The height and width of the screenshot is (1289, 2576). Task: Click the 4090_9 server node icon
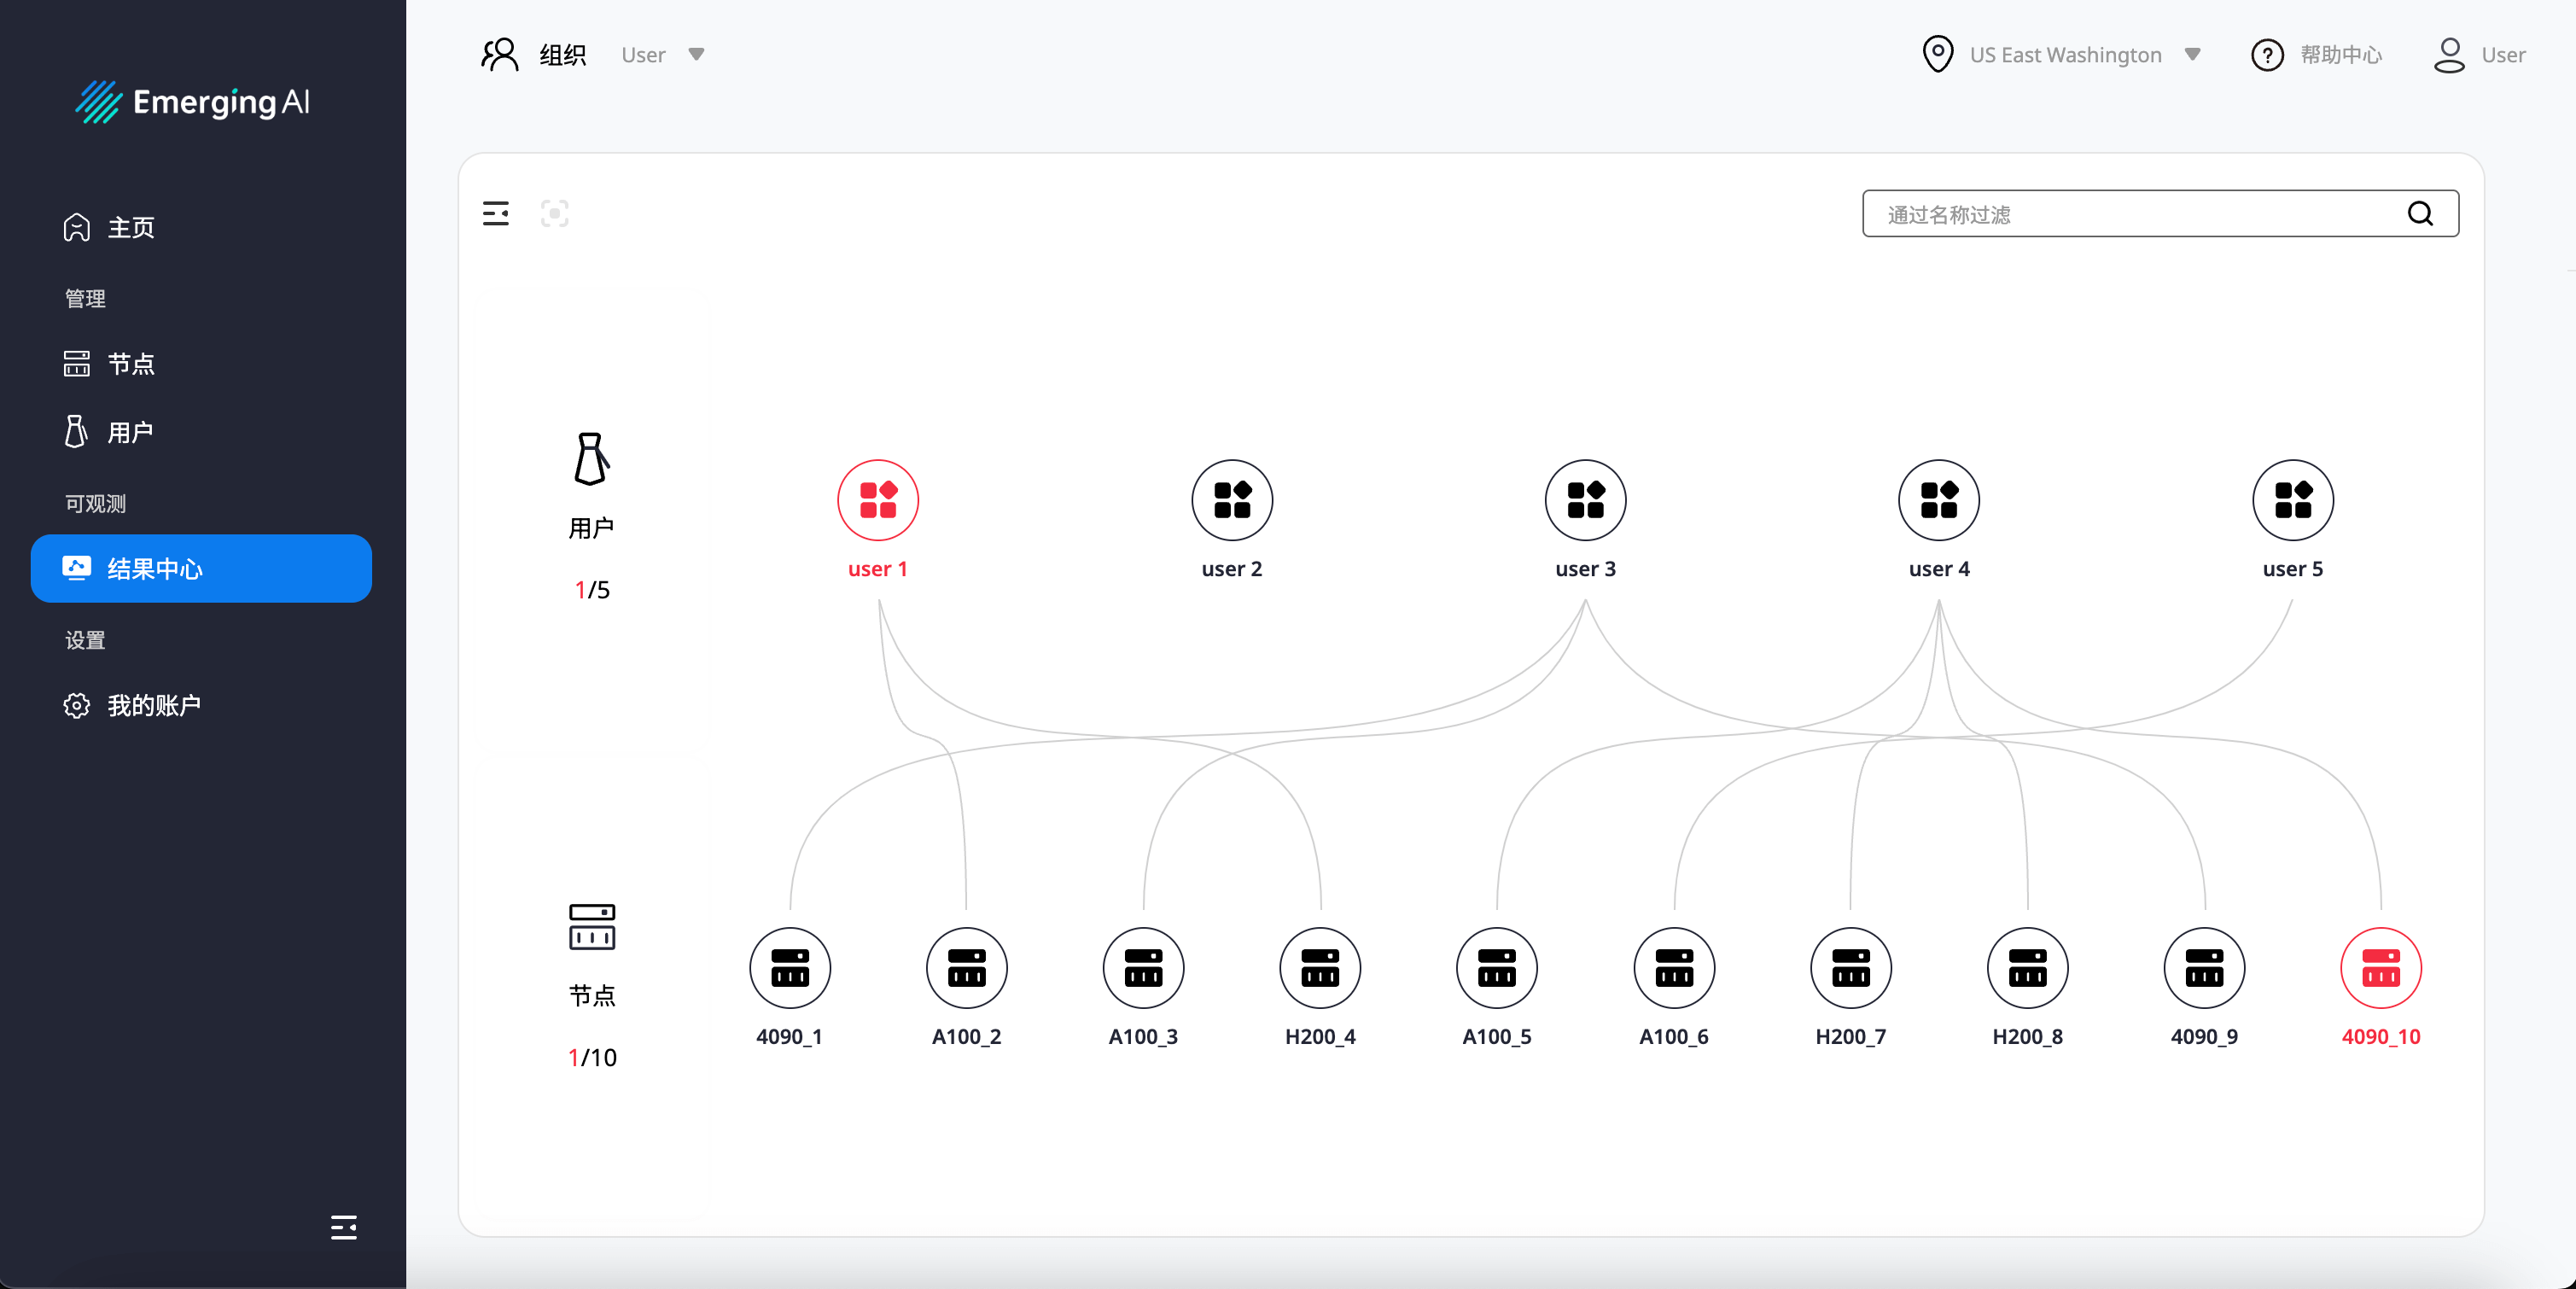(2204, 968)
